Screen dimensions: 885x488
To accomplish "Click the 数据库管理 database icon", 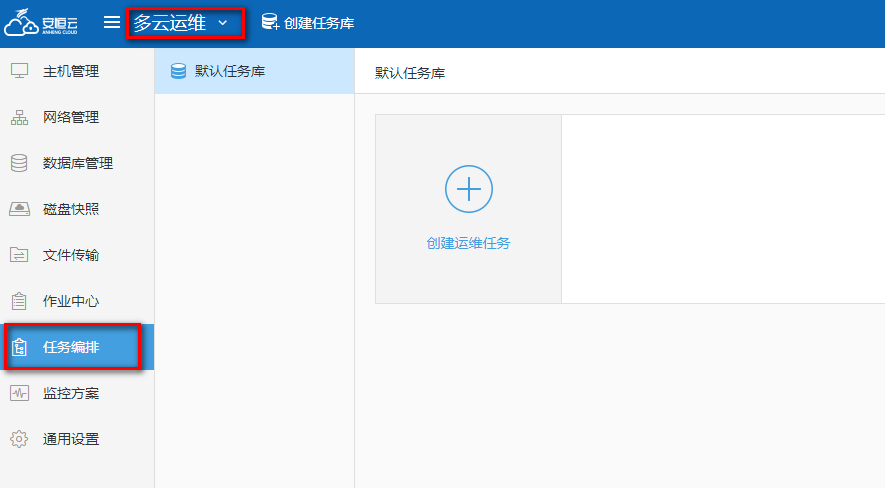I will click(19, 163).
